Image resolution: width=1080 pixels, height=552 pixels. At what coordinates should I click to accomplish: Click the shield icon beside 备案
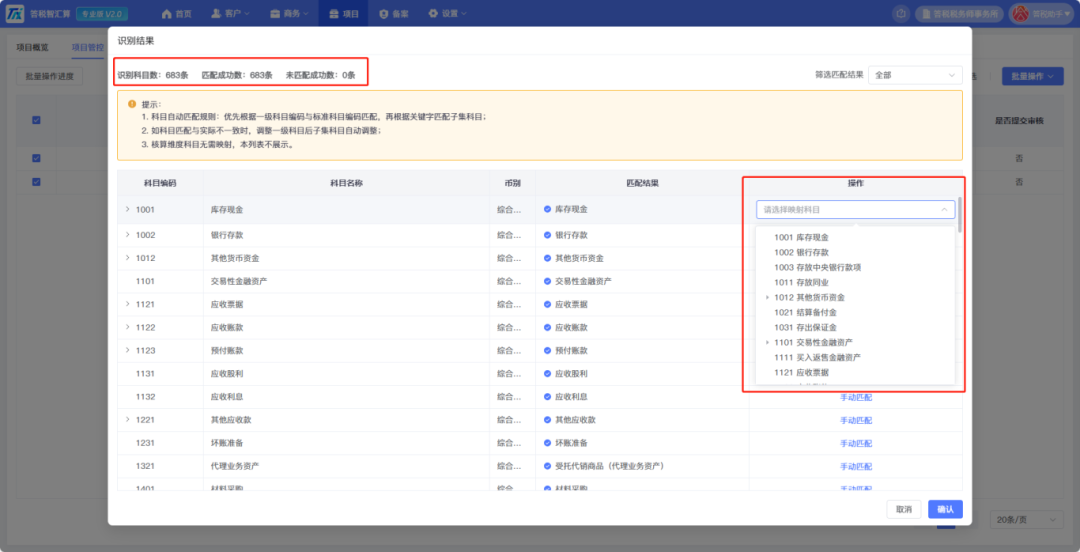click(x=384, y=13)
